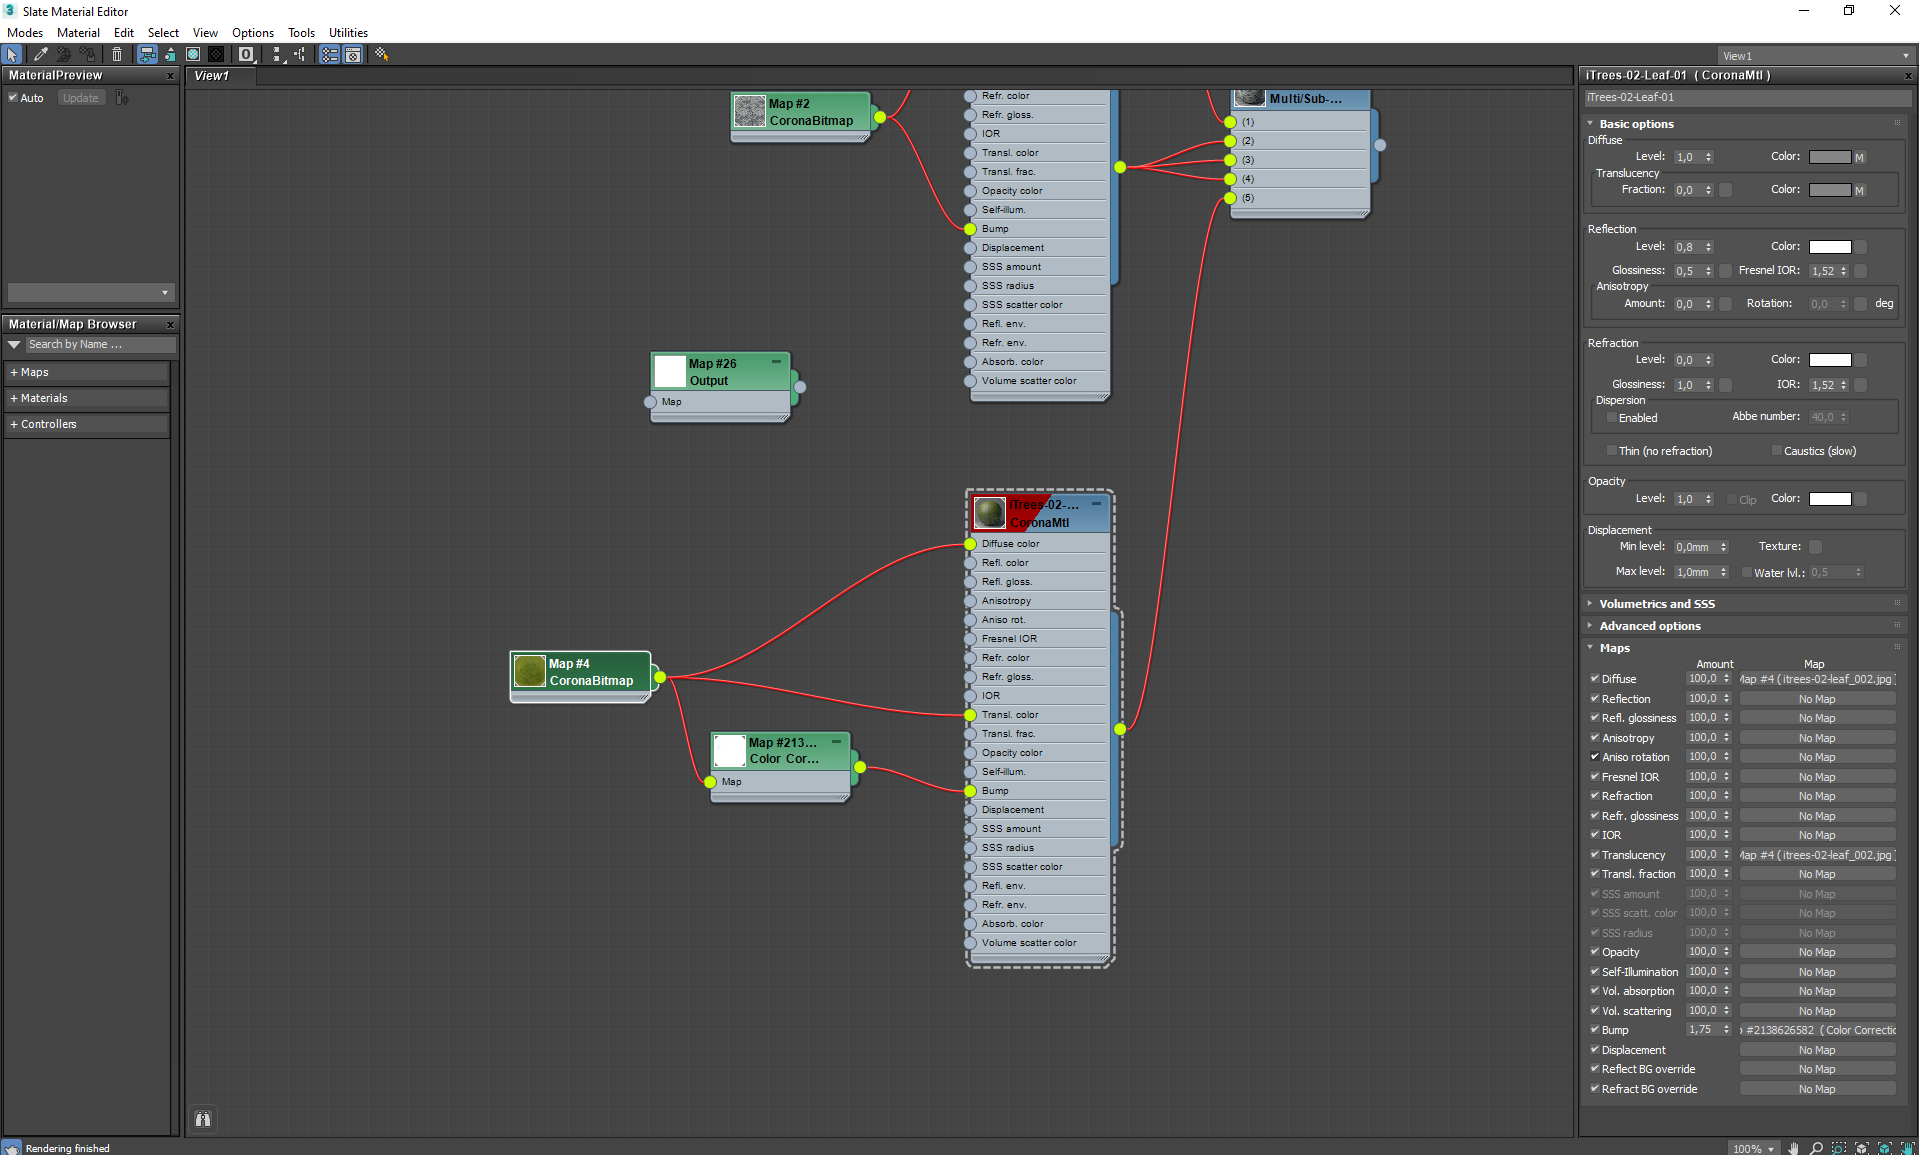Click the Bump map Color Correction button
The image size is (1919, 1155).
tap(1817, 1030)
